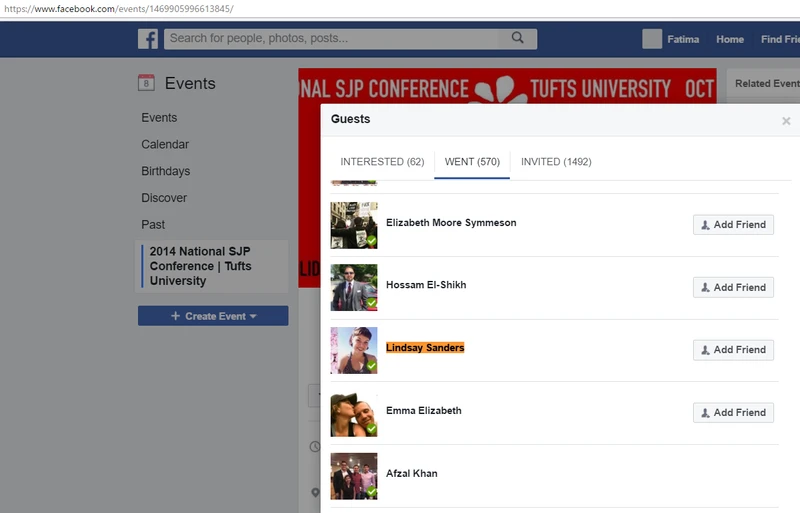
Task: Open Events in the left sidebar
Action: point(159,118)
